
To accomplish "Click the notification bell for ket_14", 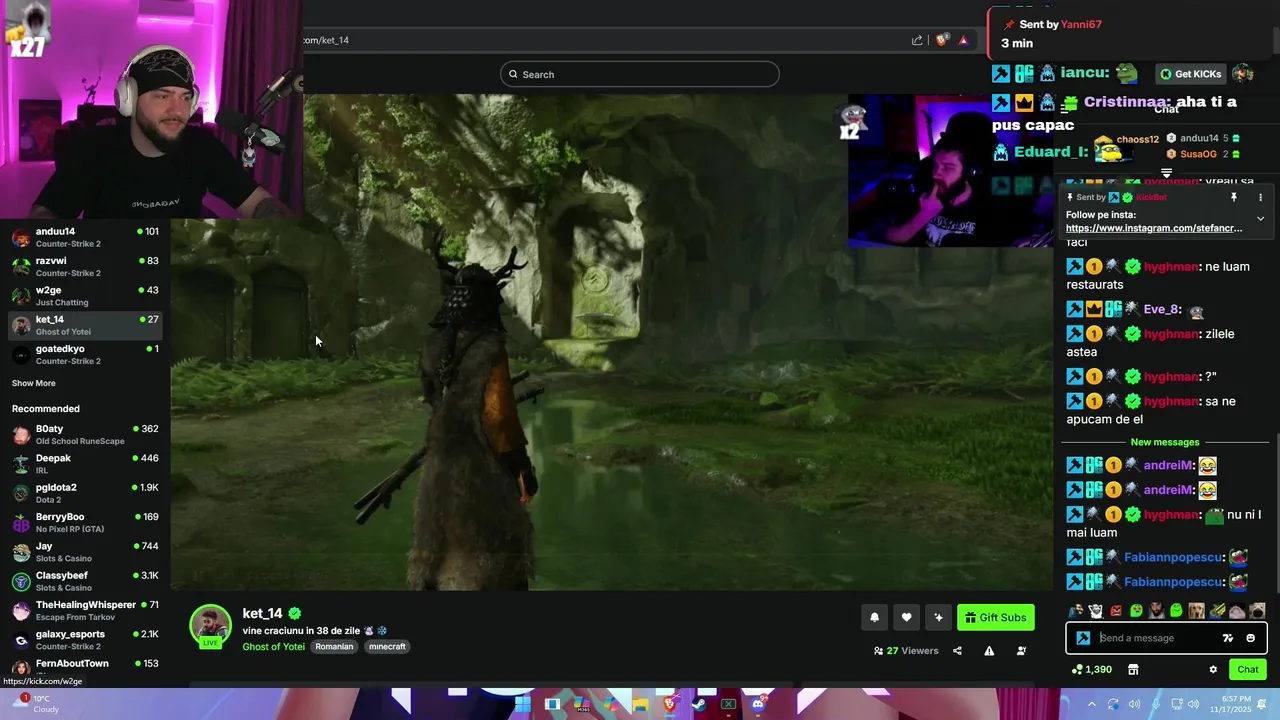I will (x=874, y=617).
